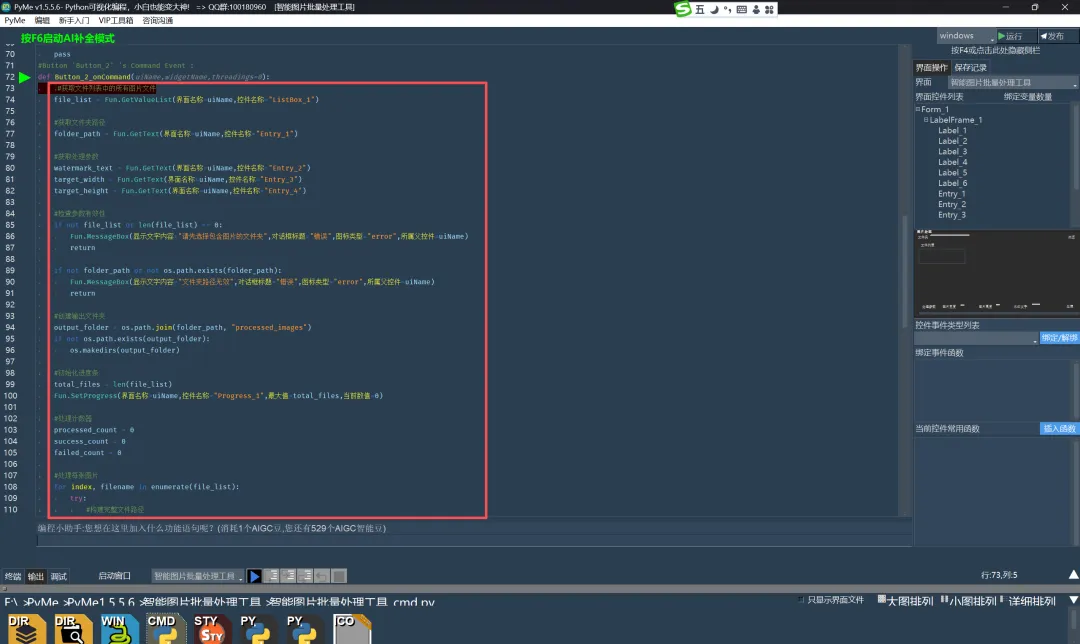Click the undo arrow icon in bottom toolbar
Screen dimensions: 1080x644
pos(322,576)
